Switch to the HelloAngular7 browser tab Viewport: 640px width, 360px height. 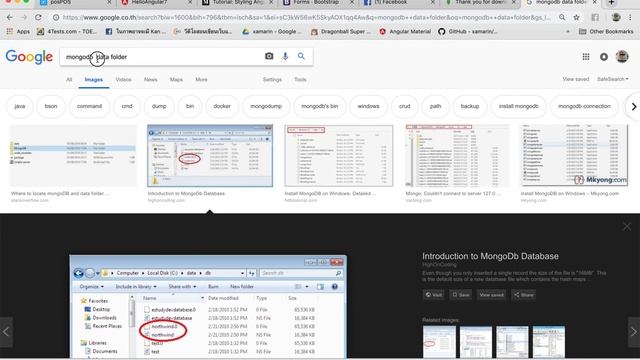156,3
